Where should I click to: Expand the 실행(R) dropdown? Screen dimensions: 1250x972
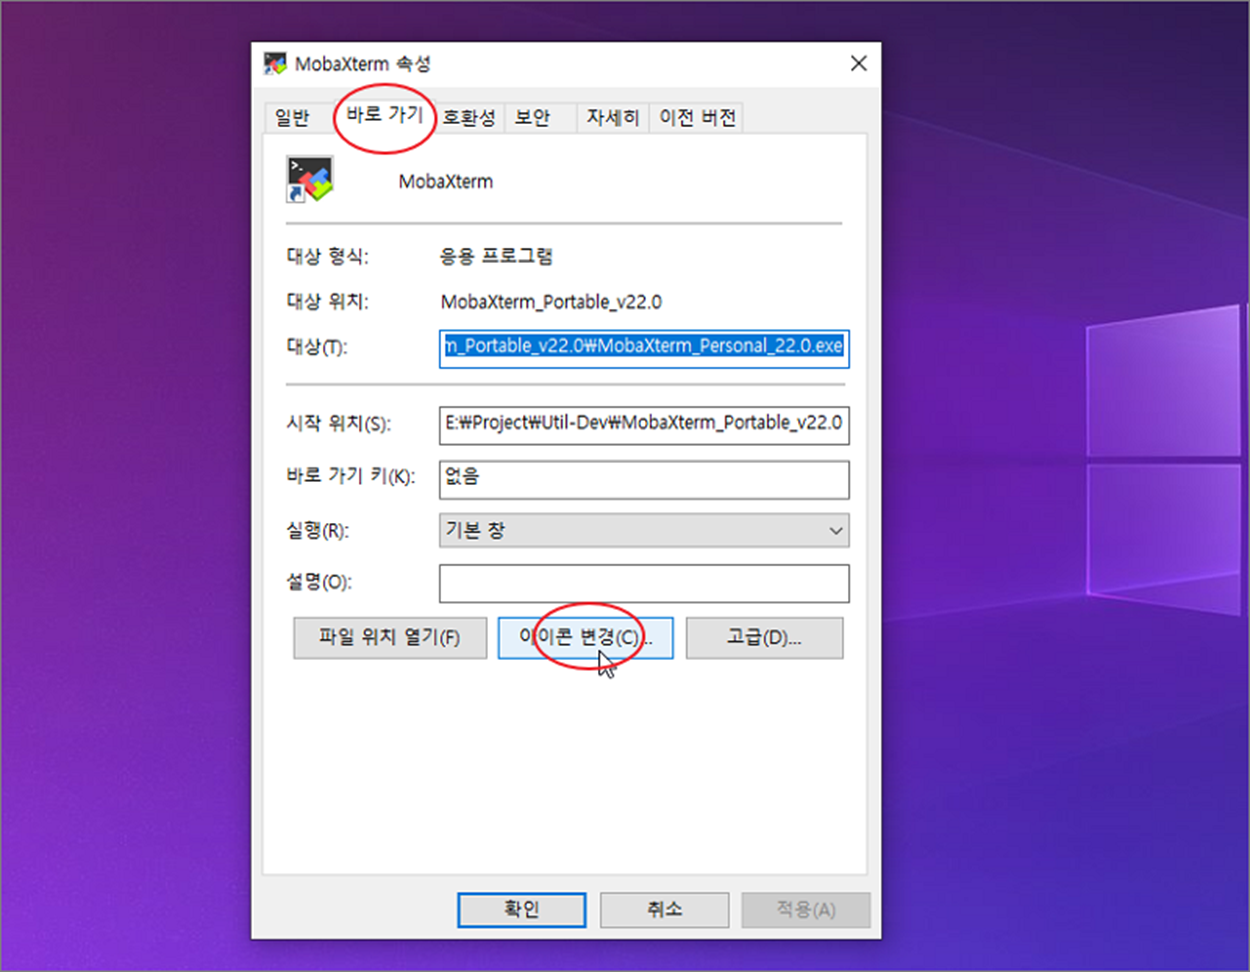point(644,531)
